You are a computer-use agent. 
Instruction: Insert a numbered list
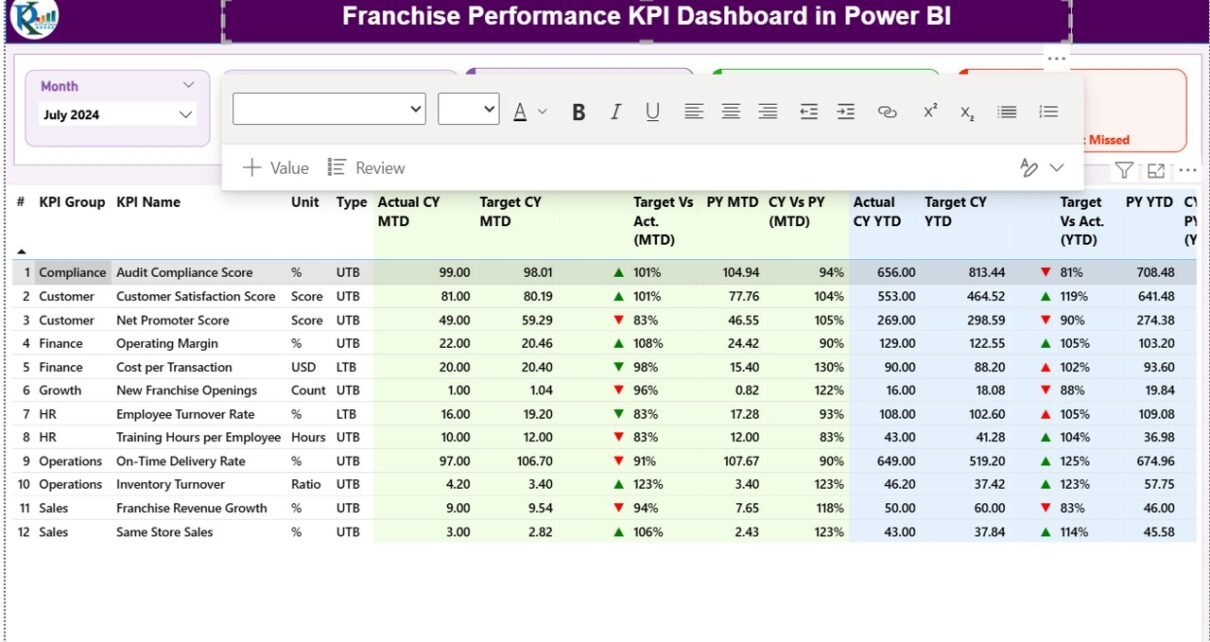(x=1048, y=112)
